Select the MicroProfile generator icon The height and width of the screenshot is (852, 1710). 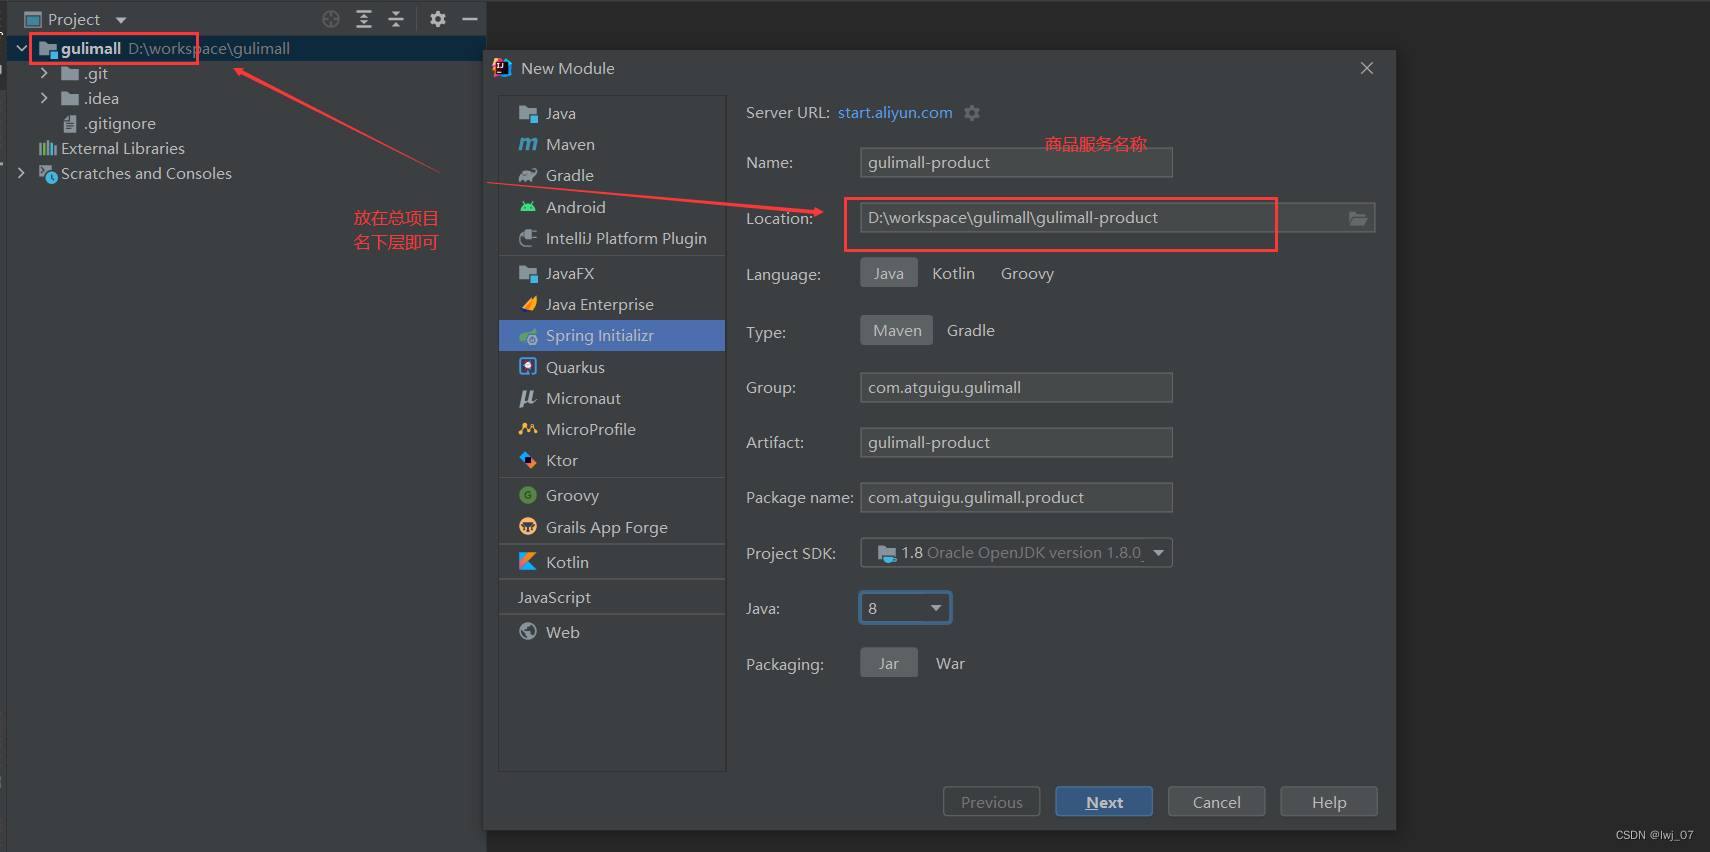pos(528,429)
